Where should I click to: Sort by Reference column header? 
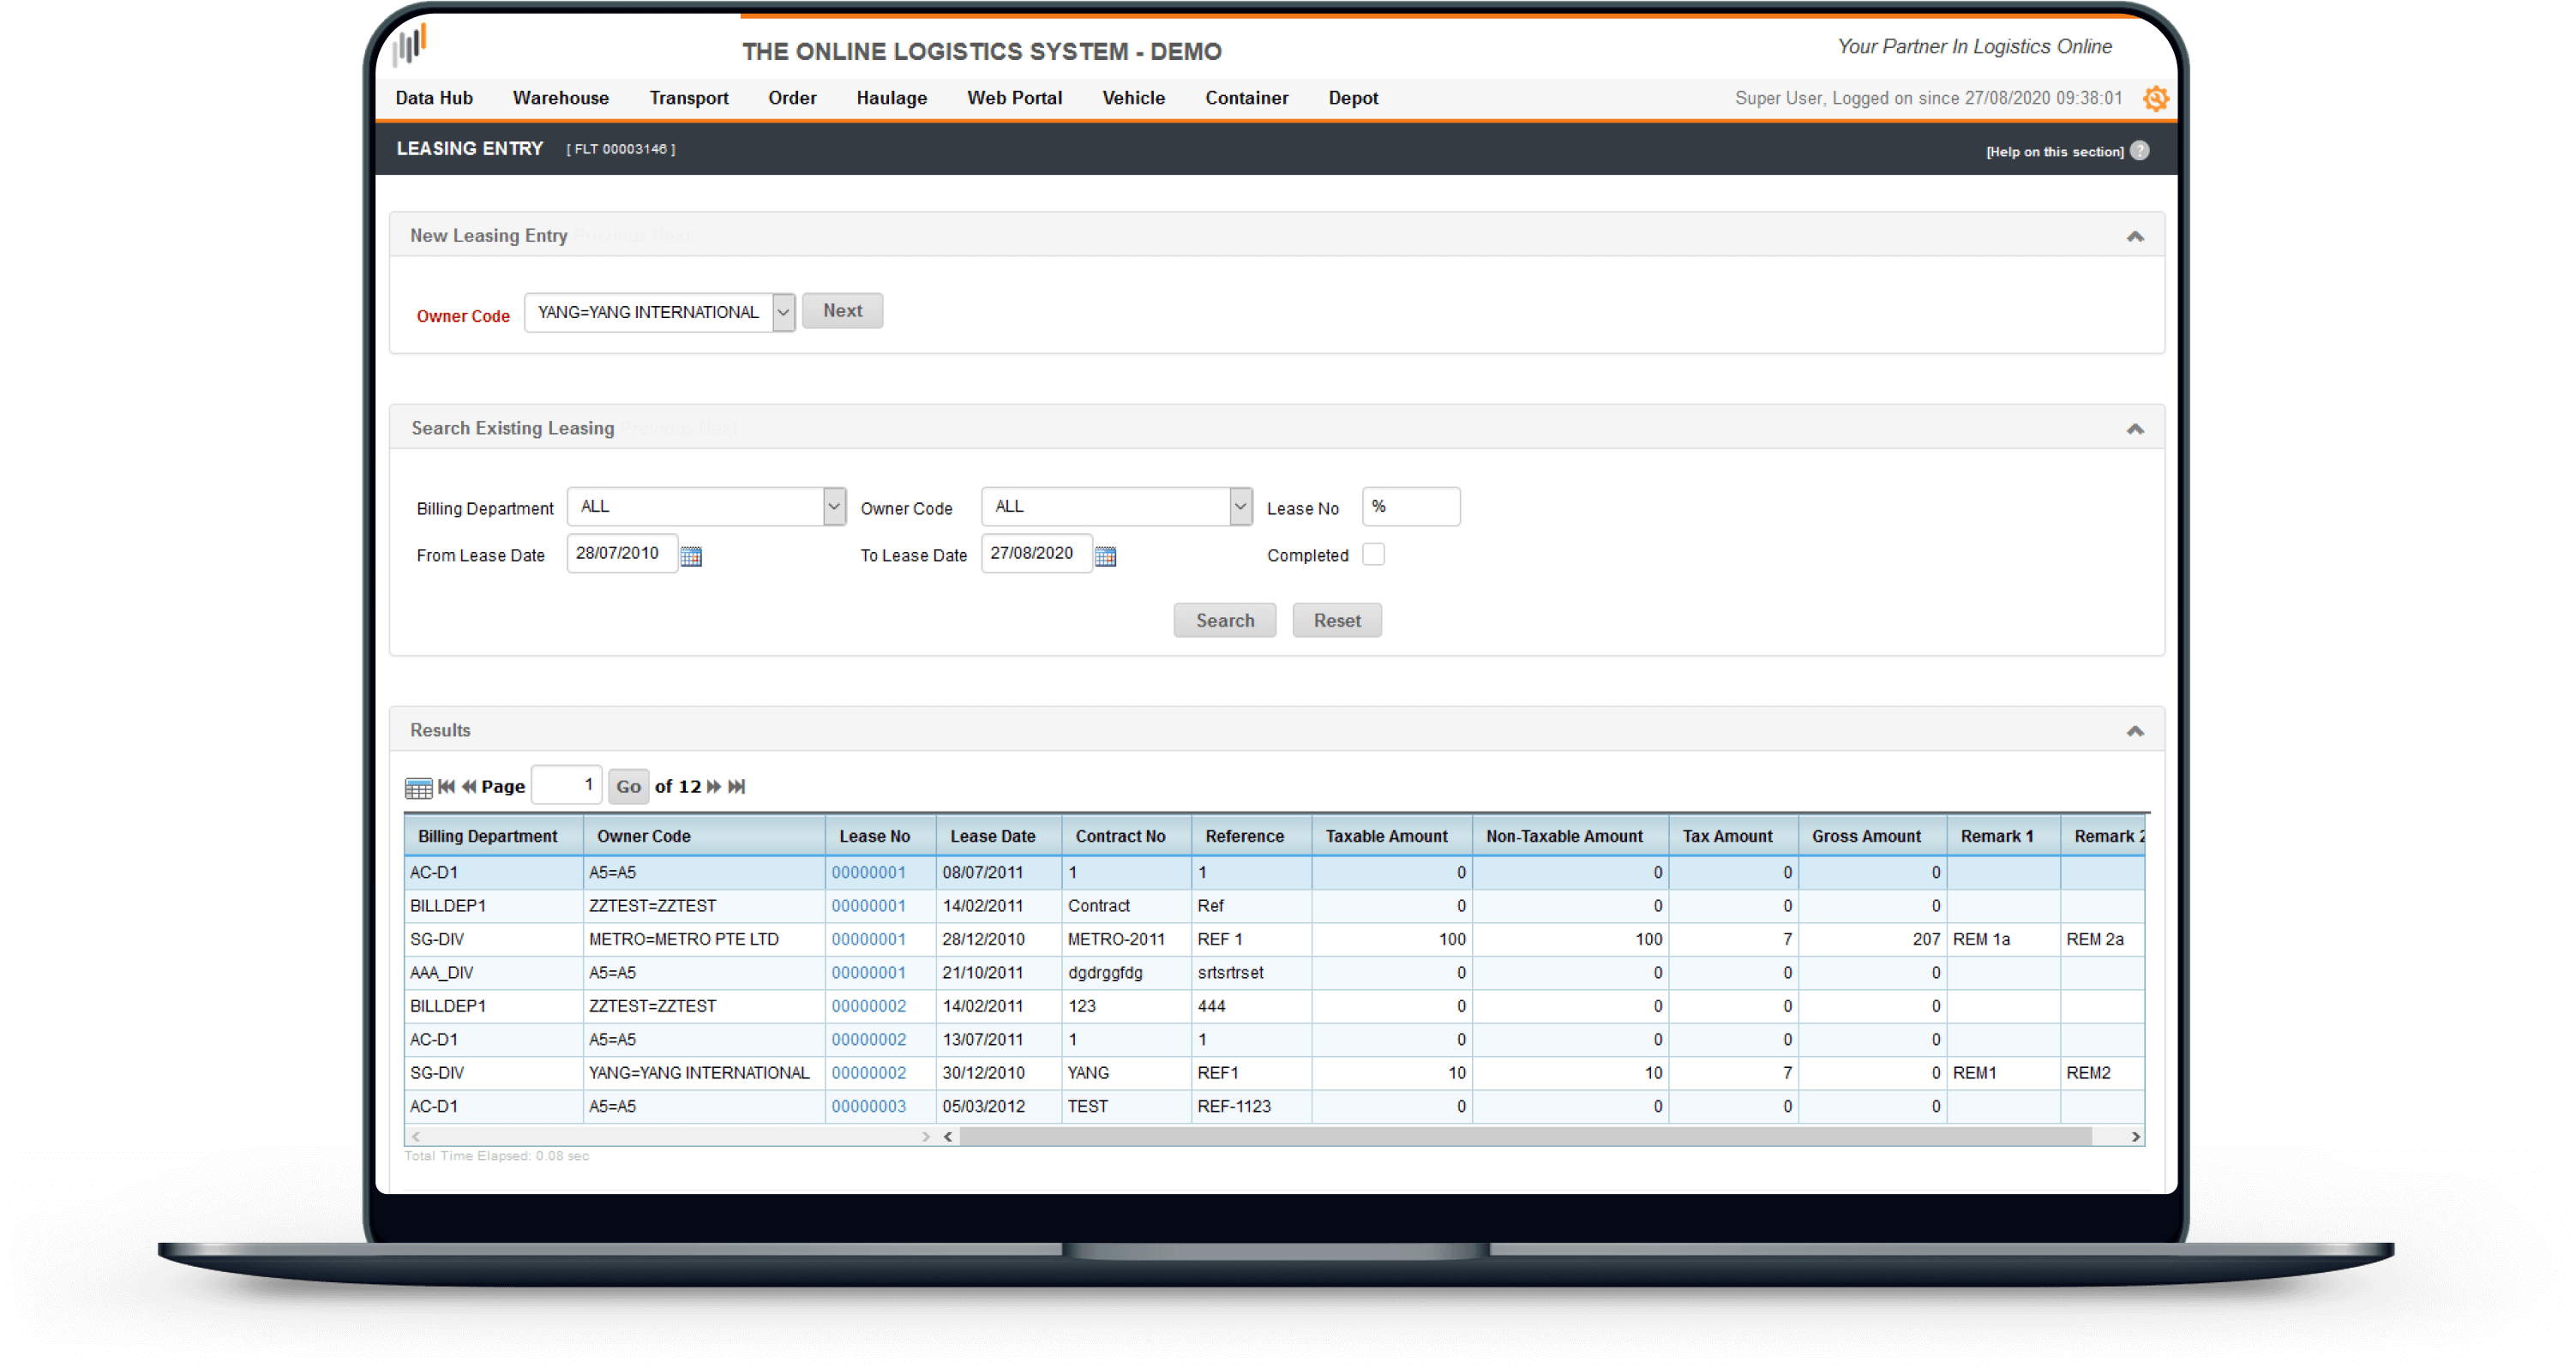[x=1252, y=837]
